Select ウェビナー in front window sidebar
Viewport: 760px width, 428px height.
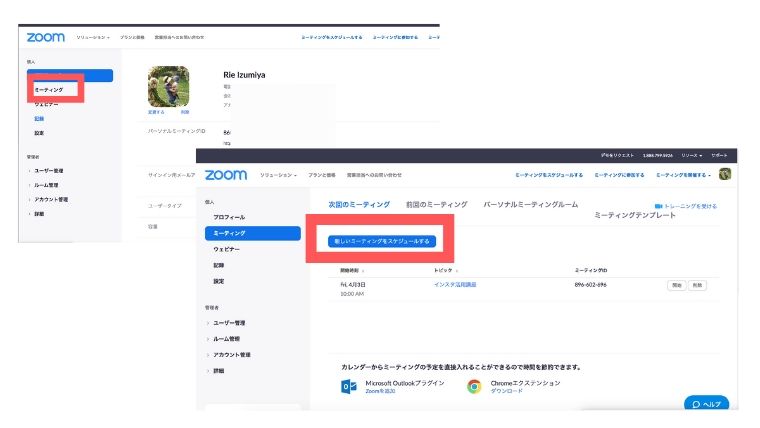click(226, 249)
